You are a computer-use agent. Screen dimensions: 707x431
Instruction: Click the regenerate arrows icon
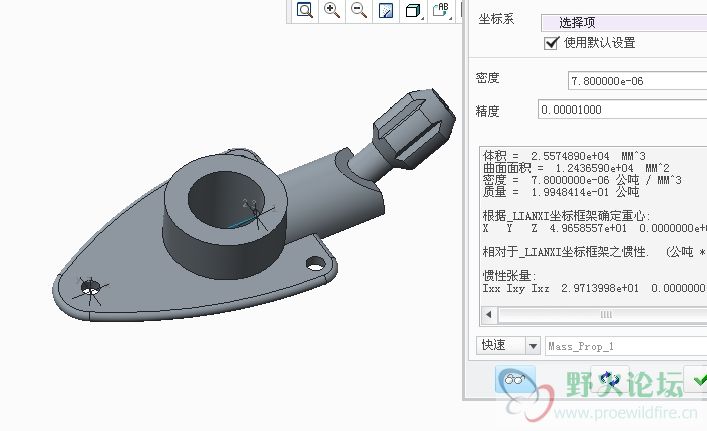tap(610, 380)
